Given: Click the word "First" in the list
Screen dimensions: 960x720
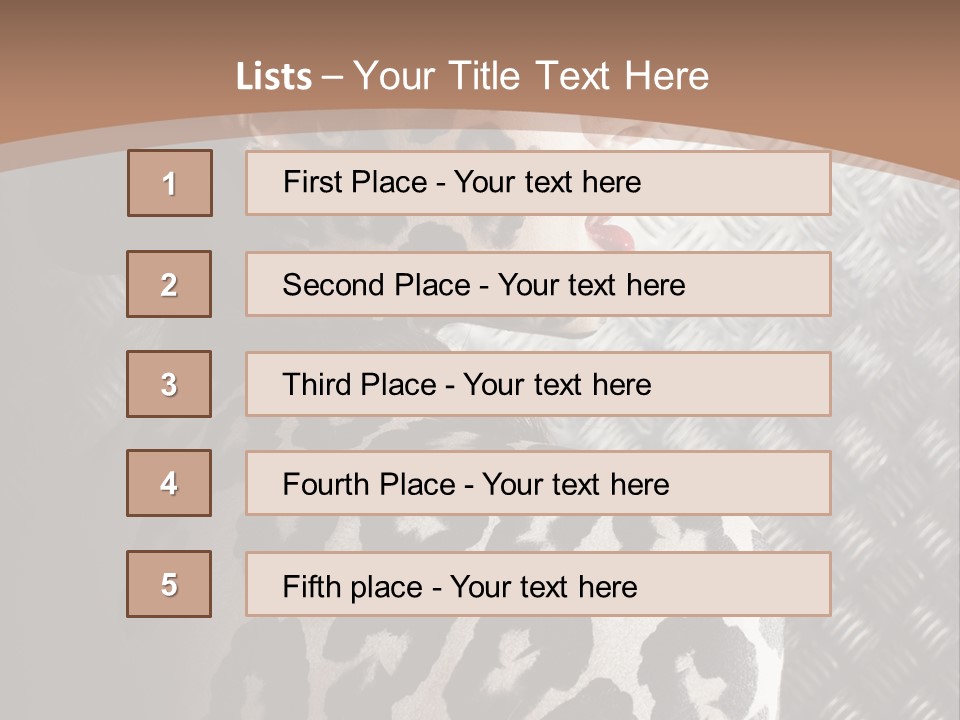Looking at the screenshot, I should 311,183.
